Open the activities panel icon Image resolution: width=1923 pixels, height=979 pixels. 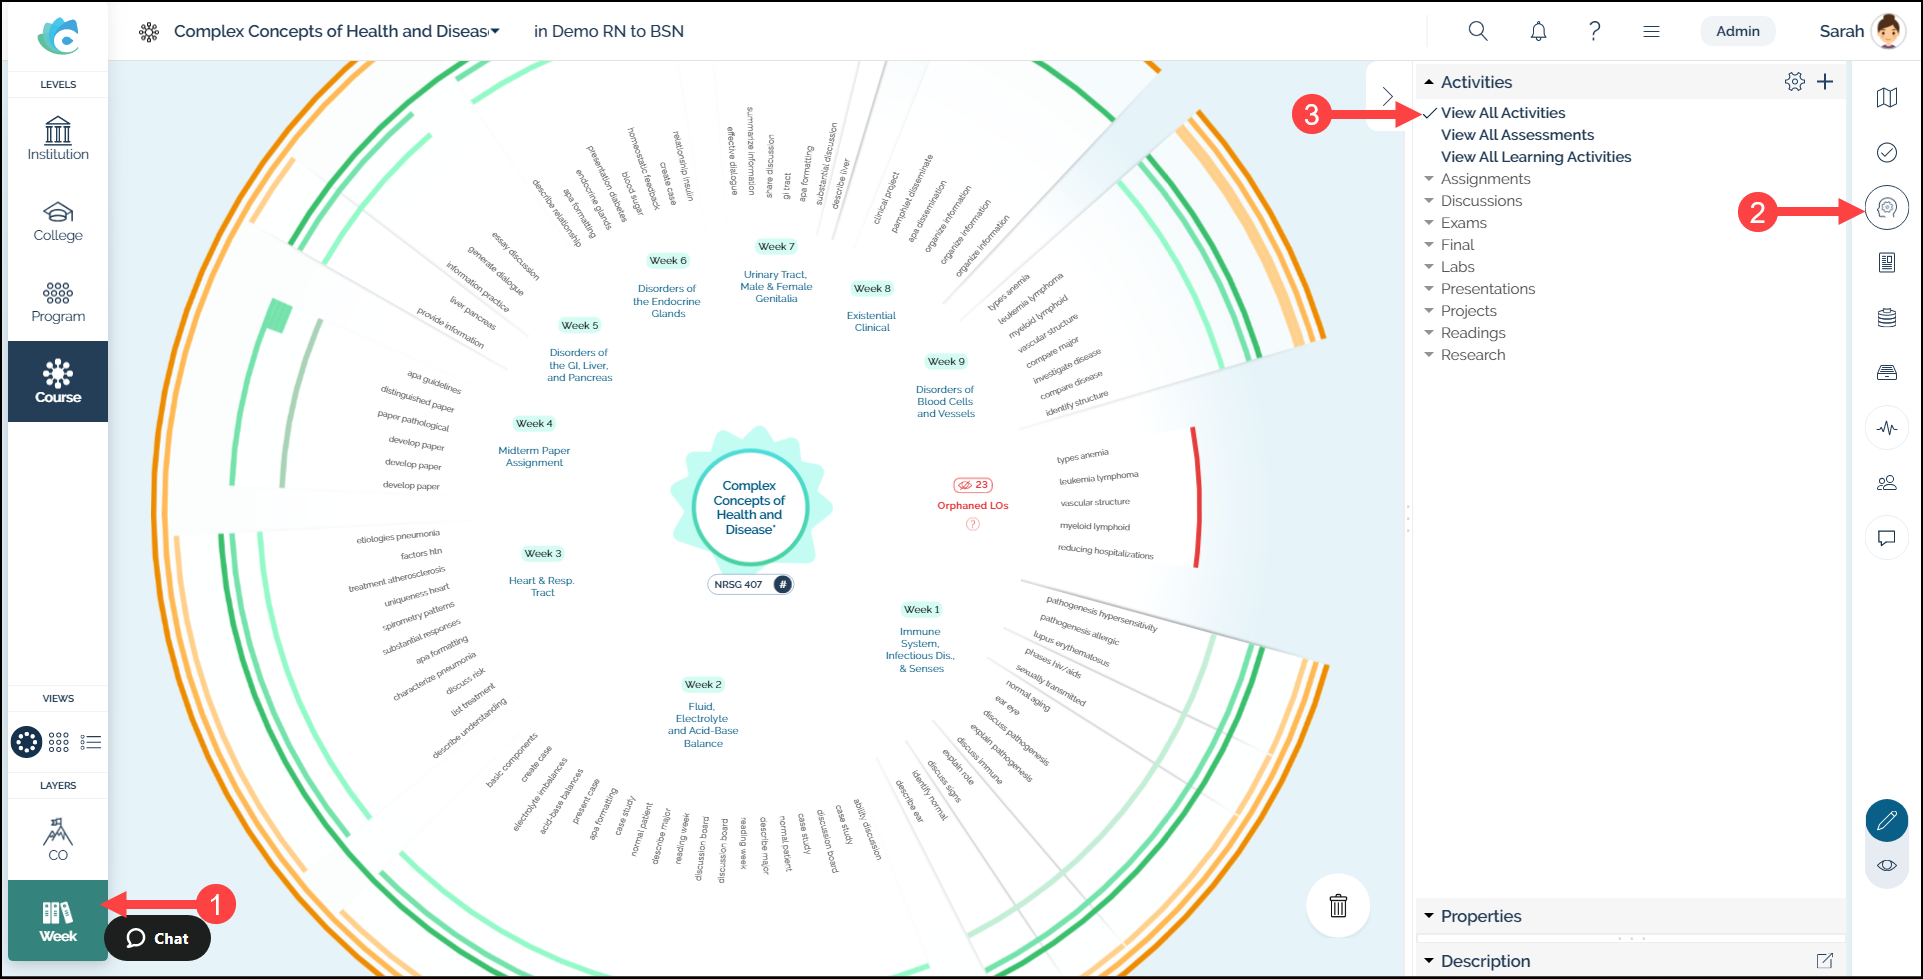tap(1887, 208)
